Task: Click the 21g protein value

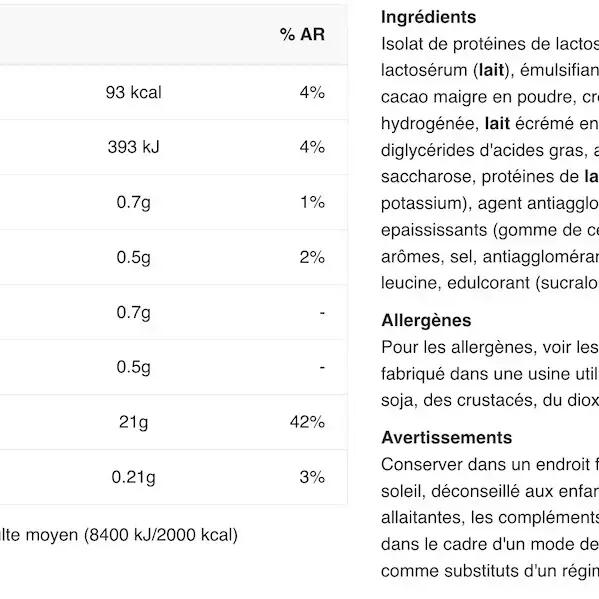Action: [133, 422]
